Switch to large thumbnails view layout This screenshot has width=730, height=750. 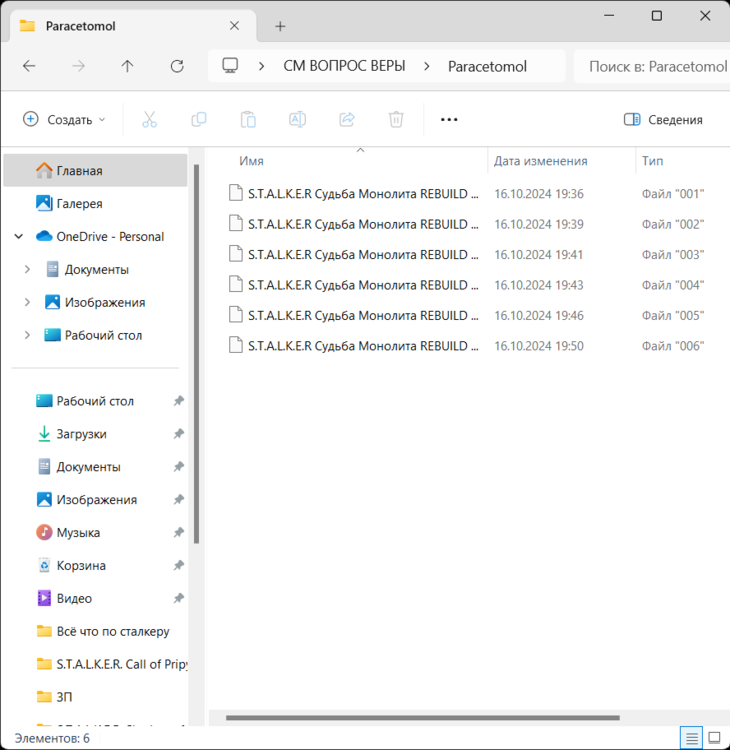click(715, 738)
